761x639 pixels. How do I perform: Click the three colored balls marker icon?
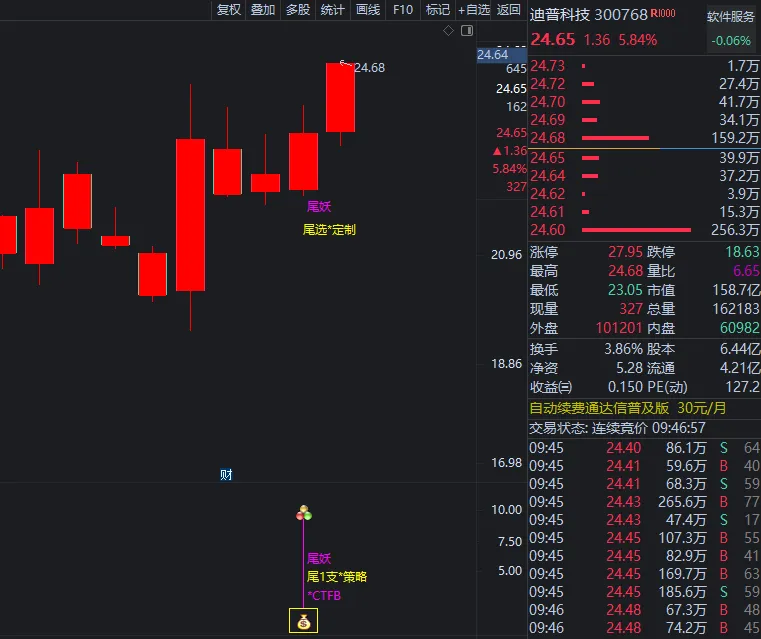(304, 513)
